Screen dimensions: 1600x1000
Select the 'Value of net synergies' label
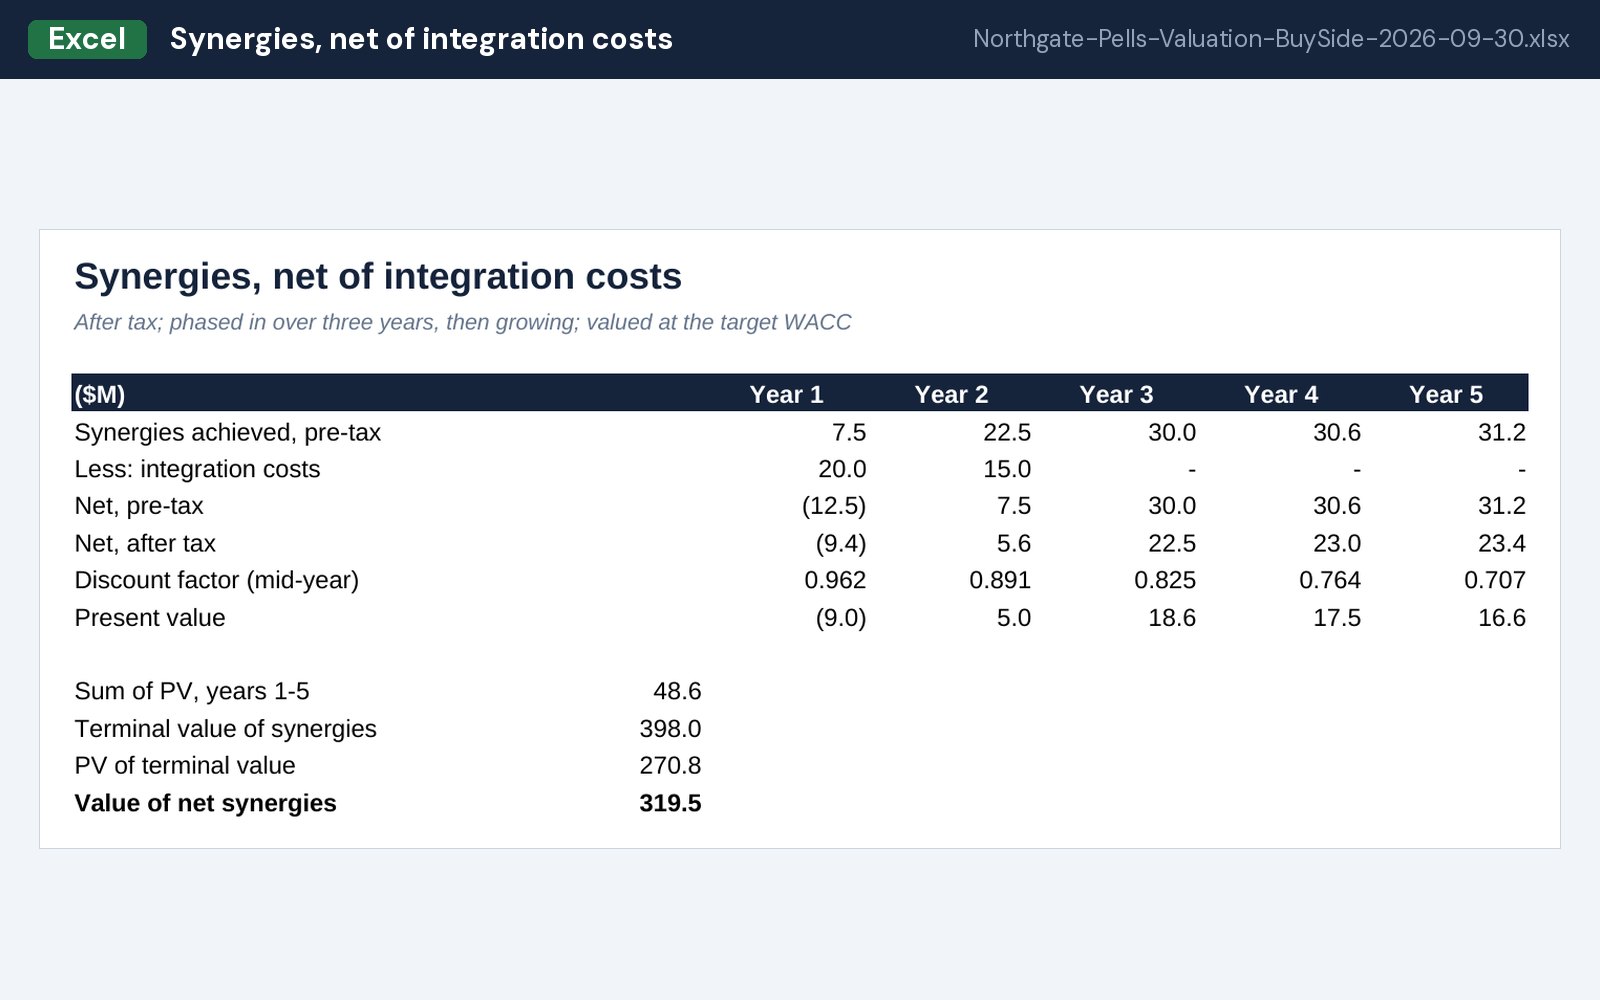205,803
